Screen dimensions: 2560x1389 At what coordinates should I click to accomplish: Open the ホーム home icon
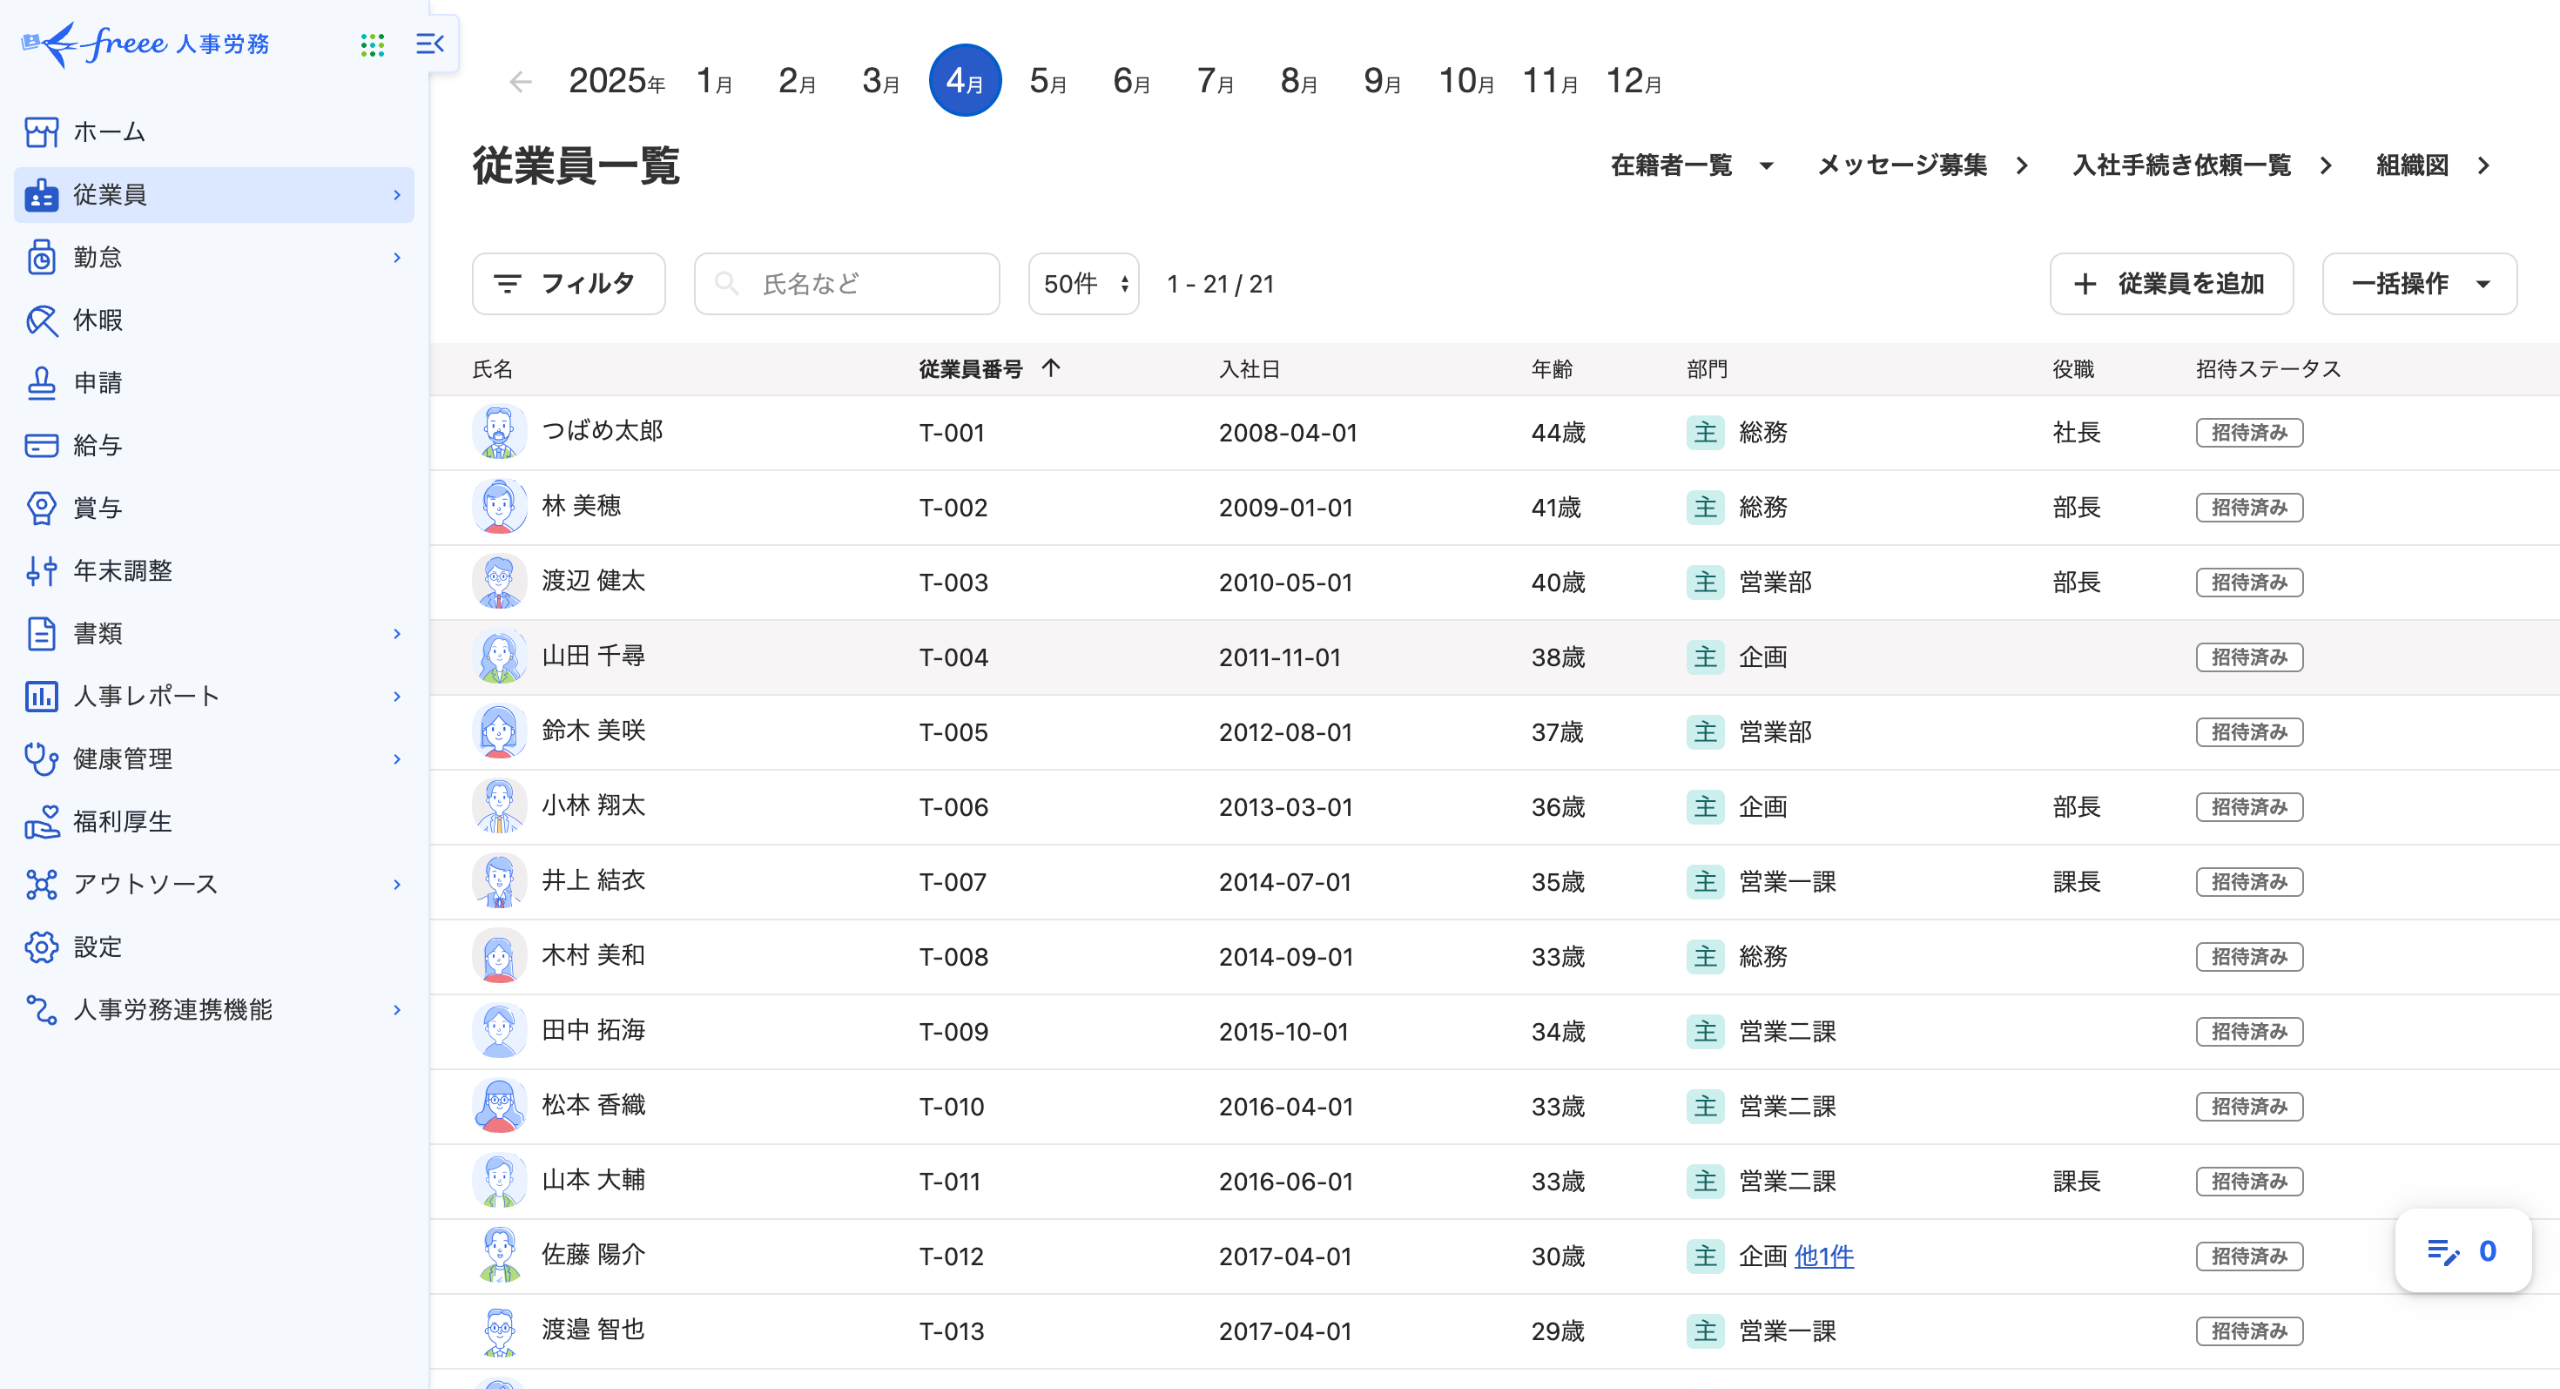41,132
